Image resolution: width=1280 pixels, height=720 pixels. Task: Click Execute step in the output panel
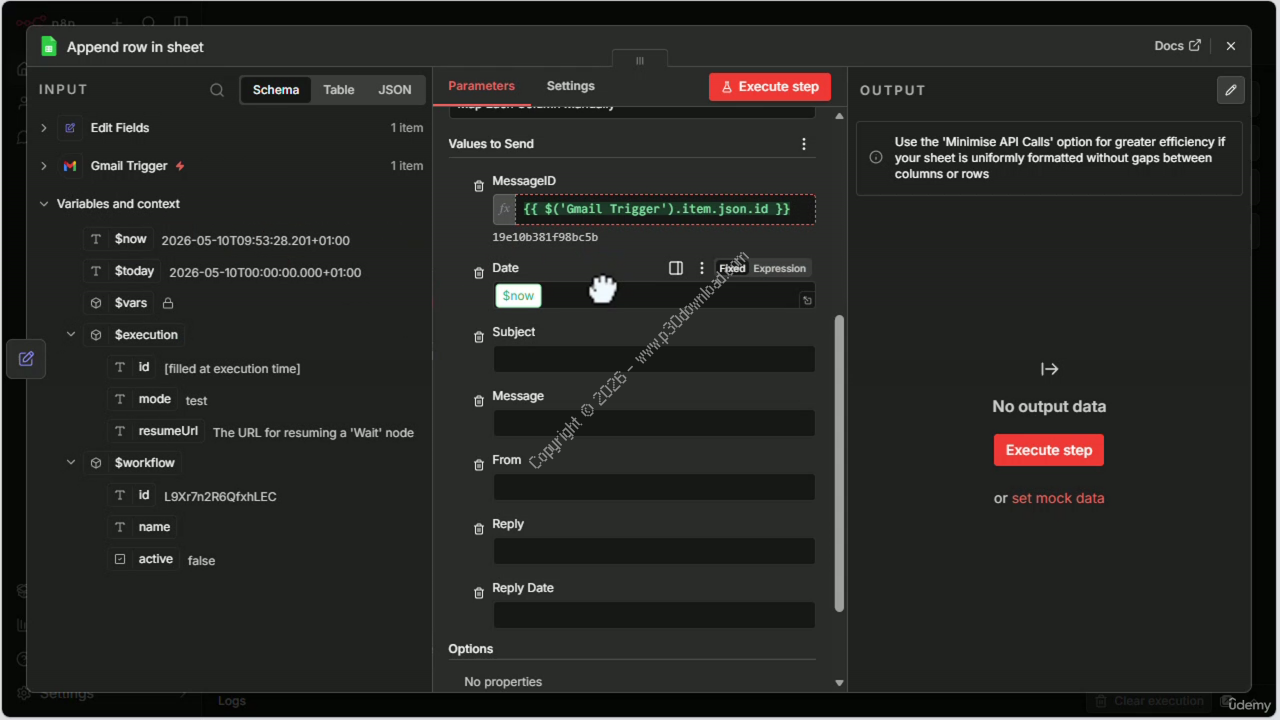click(1049, 450)
